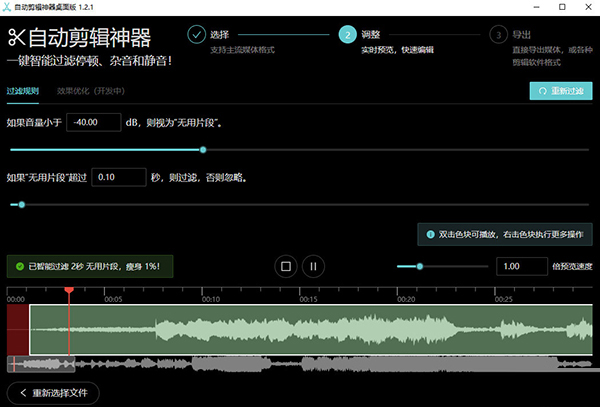The width and height of the screenshot is (600, 407).
Task: Click the step 3 导出 circle icon
Action: 498,35
